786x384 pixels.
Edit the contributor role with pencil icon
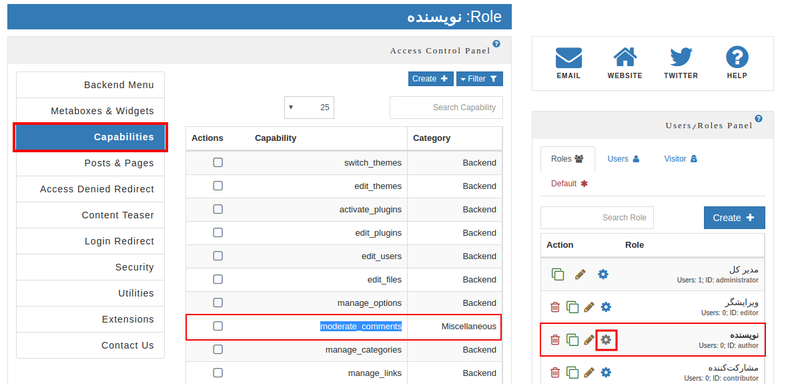pyautogui.click(x=589, y=372)
